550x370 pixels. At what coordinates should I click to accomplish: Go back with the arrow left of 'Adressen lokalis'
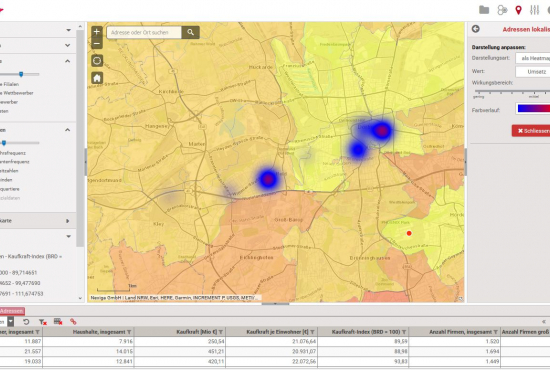(x=476, y=29)
